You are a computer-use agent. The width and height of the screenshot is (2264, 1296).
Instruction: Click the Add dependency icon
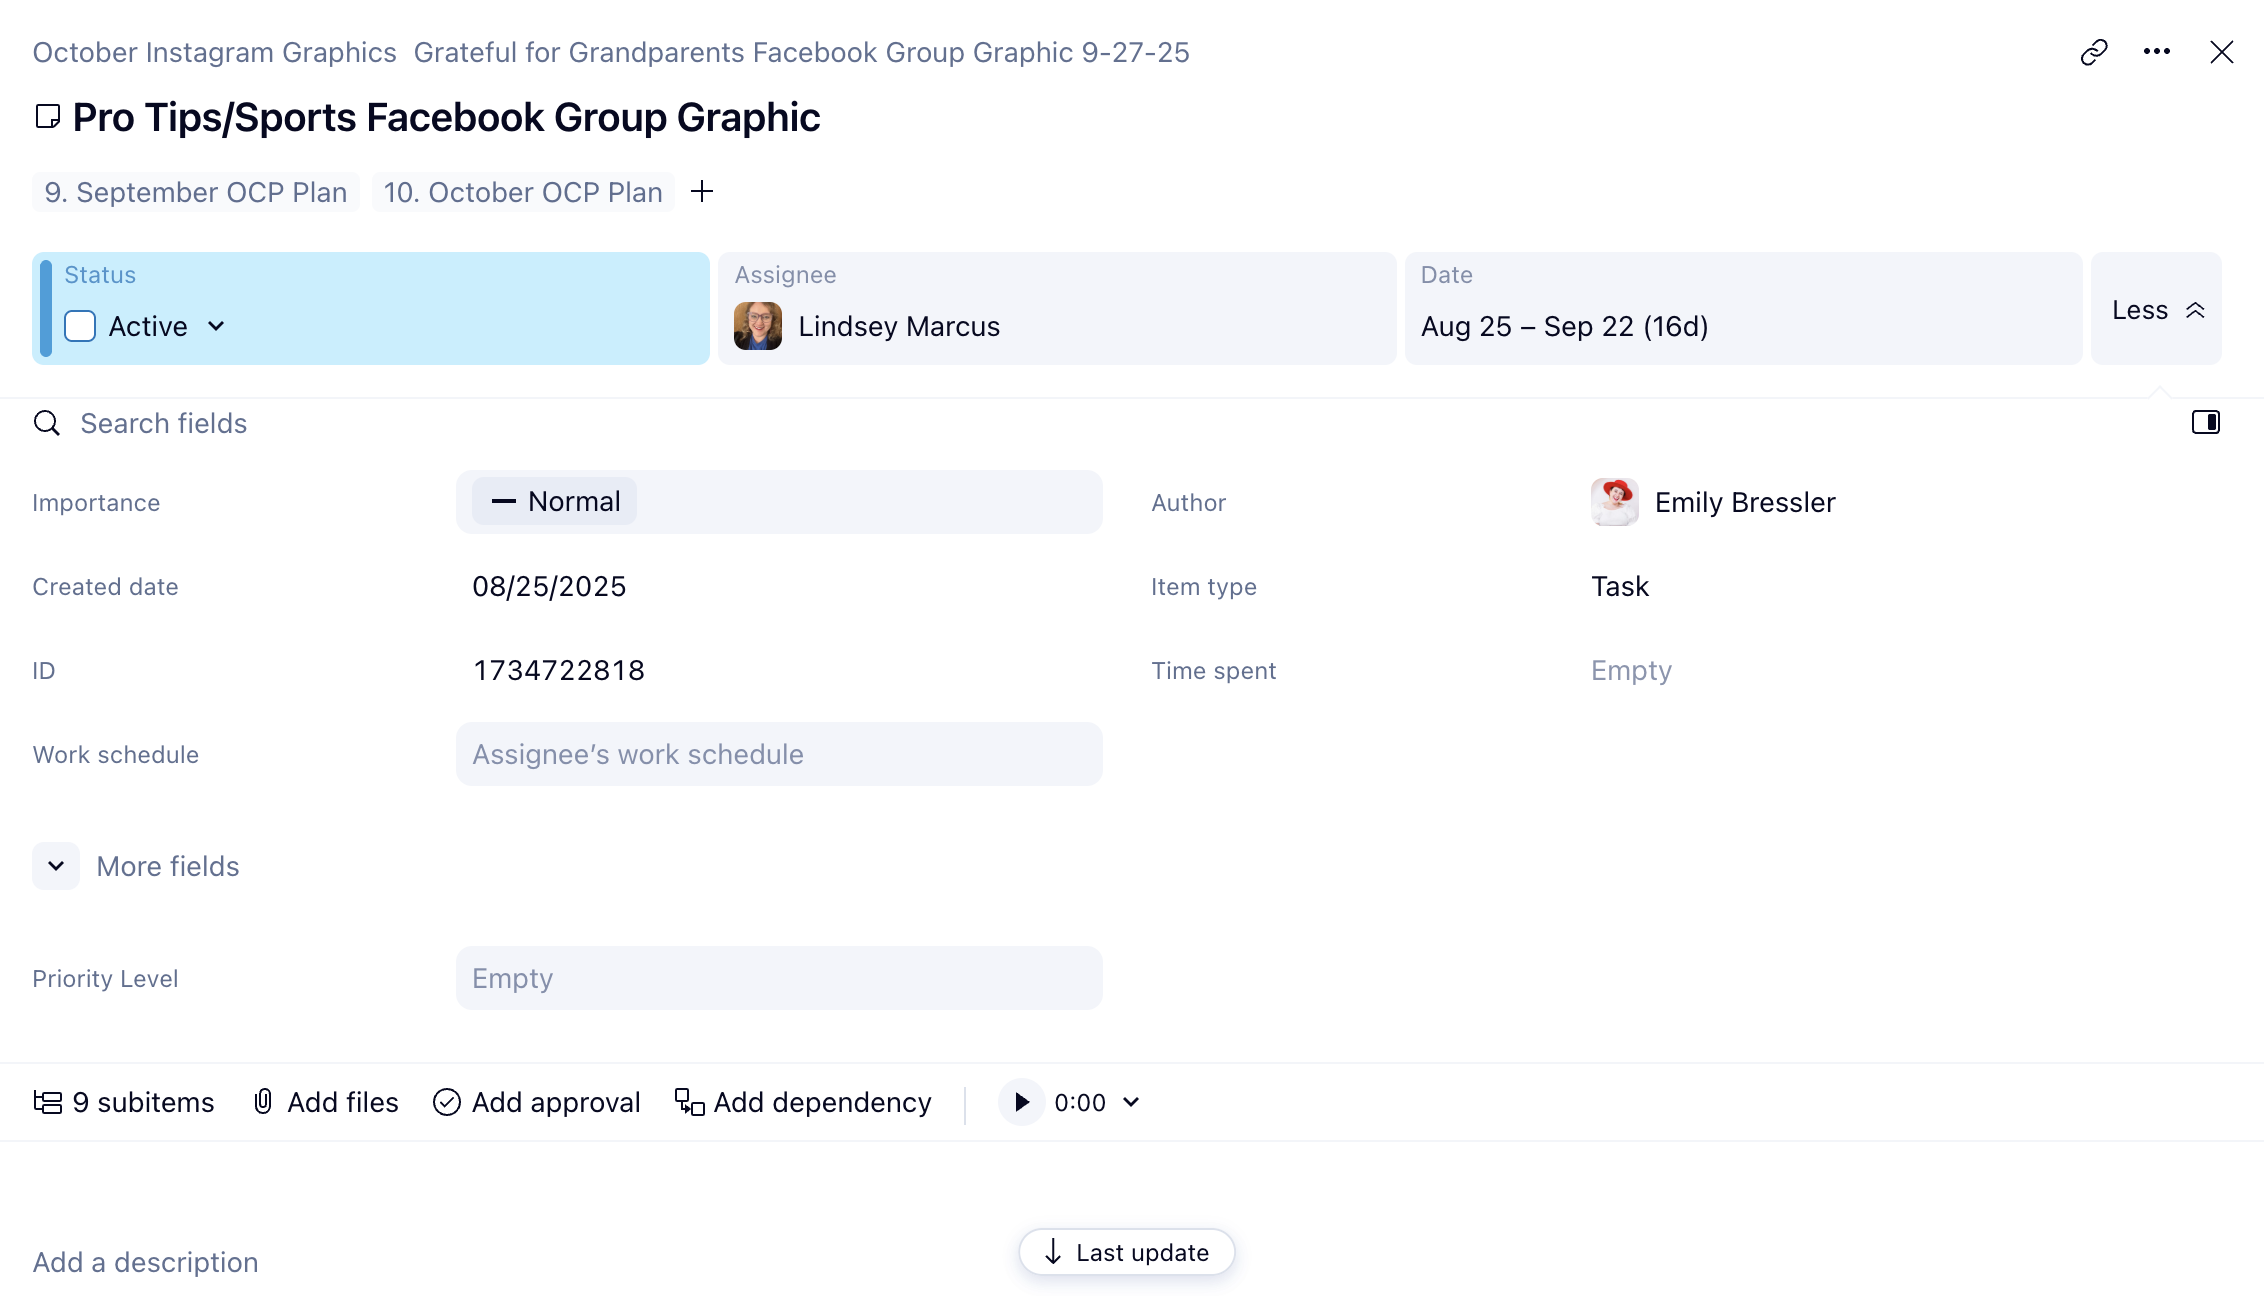coord(689,1102)
